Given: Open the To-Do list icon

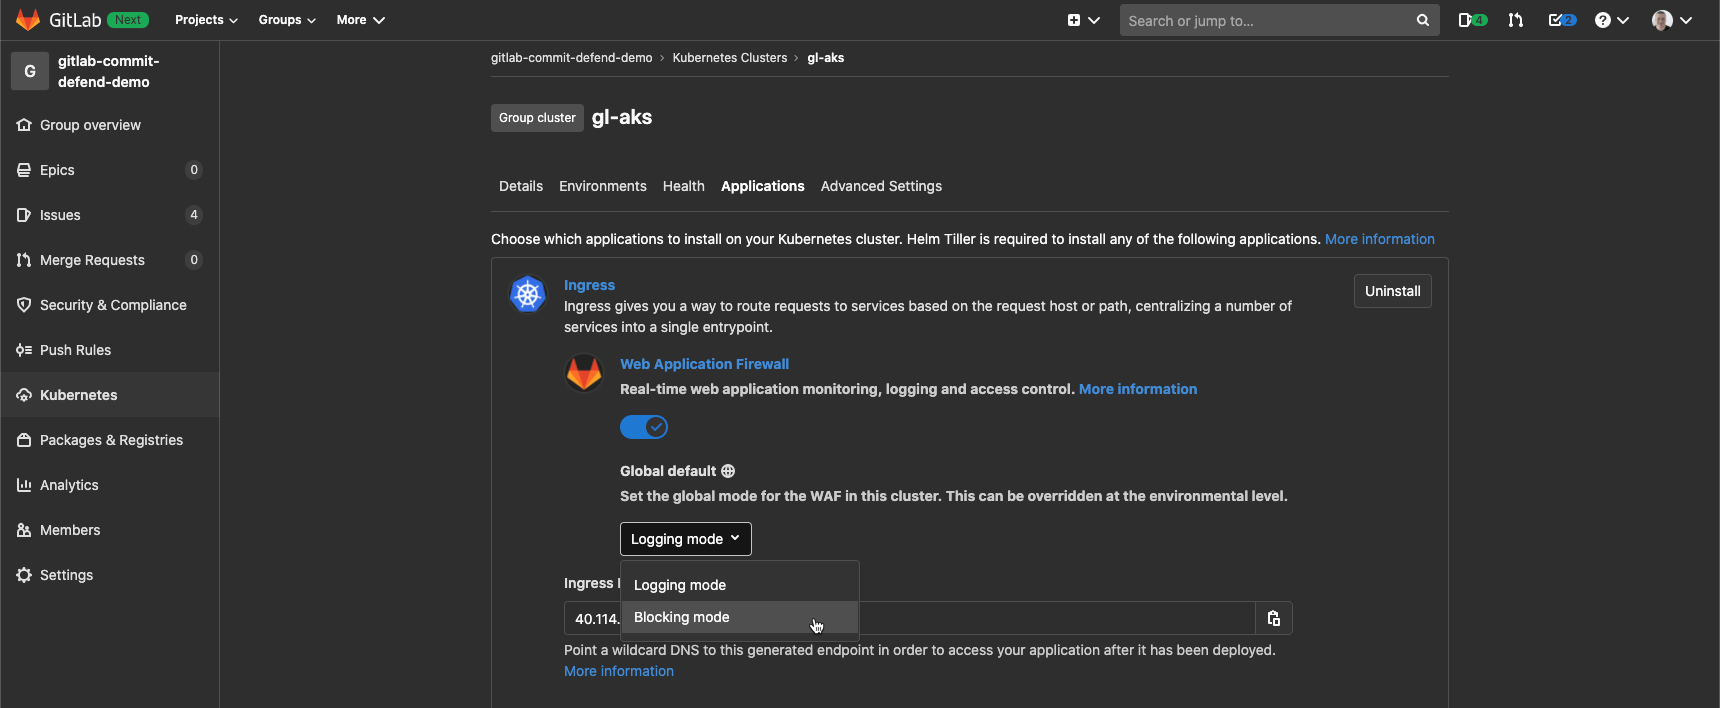Looking at the screenshot, I should 1561,20.
